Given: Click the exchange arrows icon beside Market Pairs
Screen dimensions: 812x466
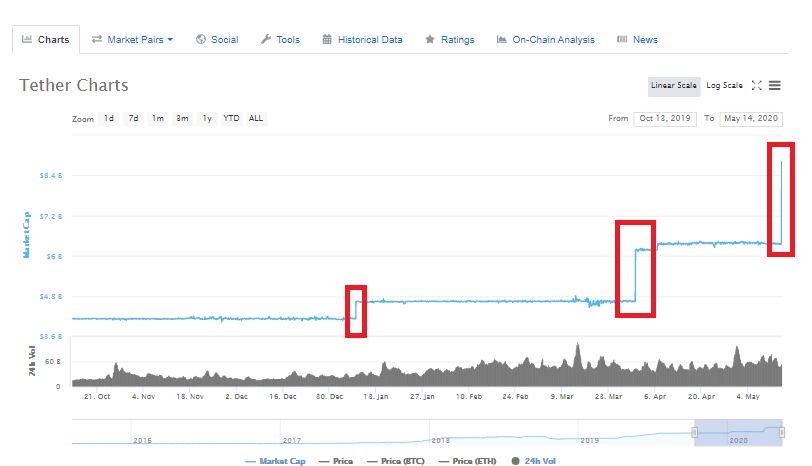Looking at the screenshot, I should point(96,39).
